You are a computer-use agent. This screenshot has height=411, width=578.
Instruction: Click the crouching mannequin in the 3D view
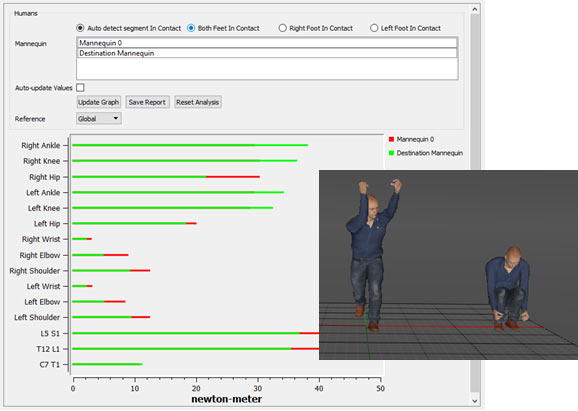(x=508, y=289)
